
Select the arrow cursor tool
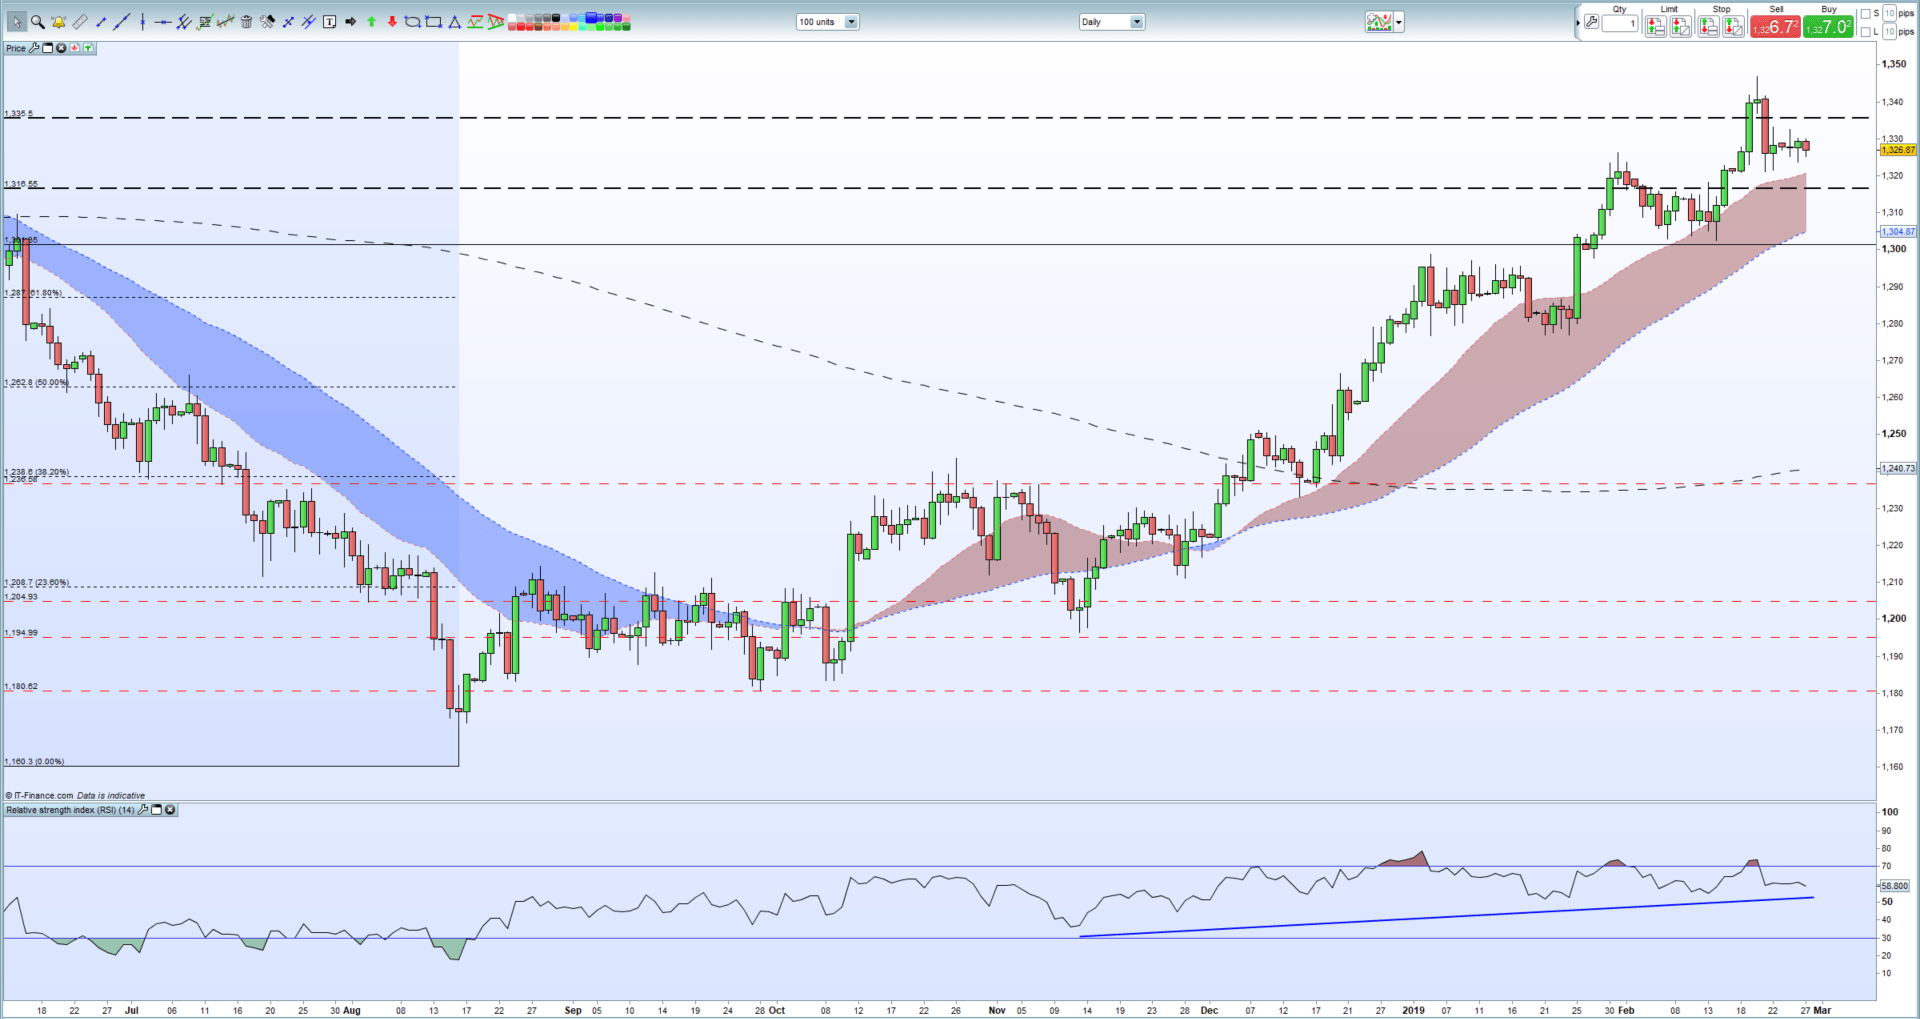point(17,22)
